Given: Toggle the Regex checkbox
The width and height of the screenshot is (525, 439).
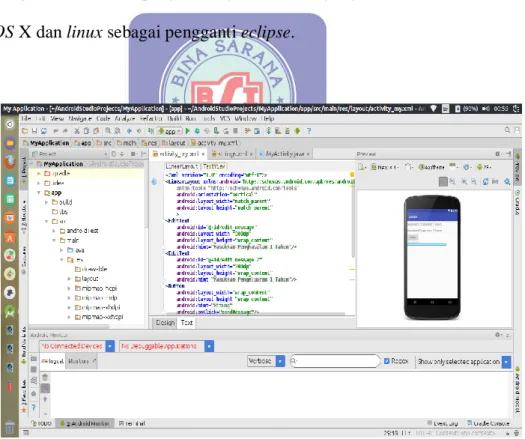Looking at the screenshot, I should click(x=387, y=361).
